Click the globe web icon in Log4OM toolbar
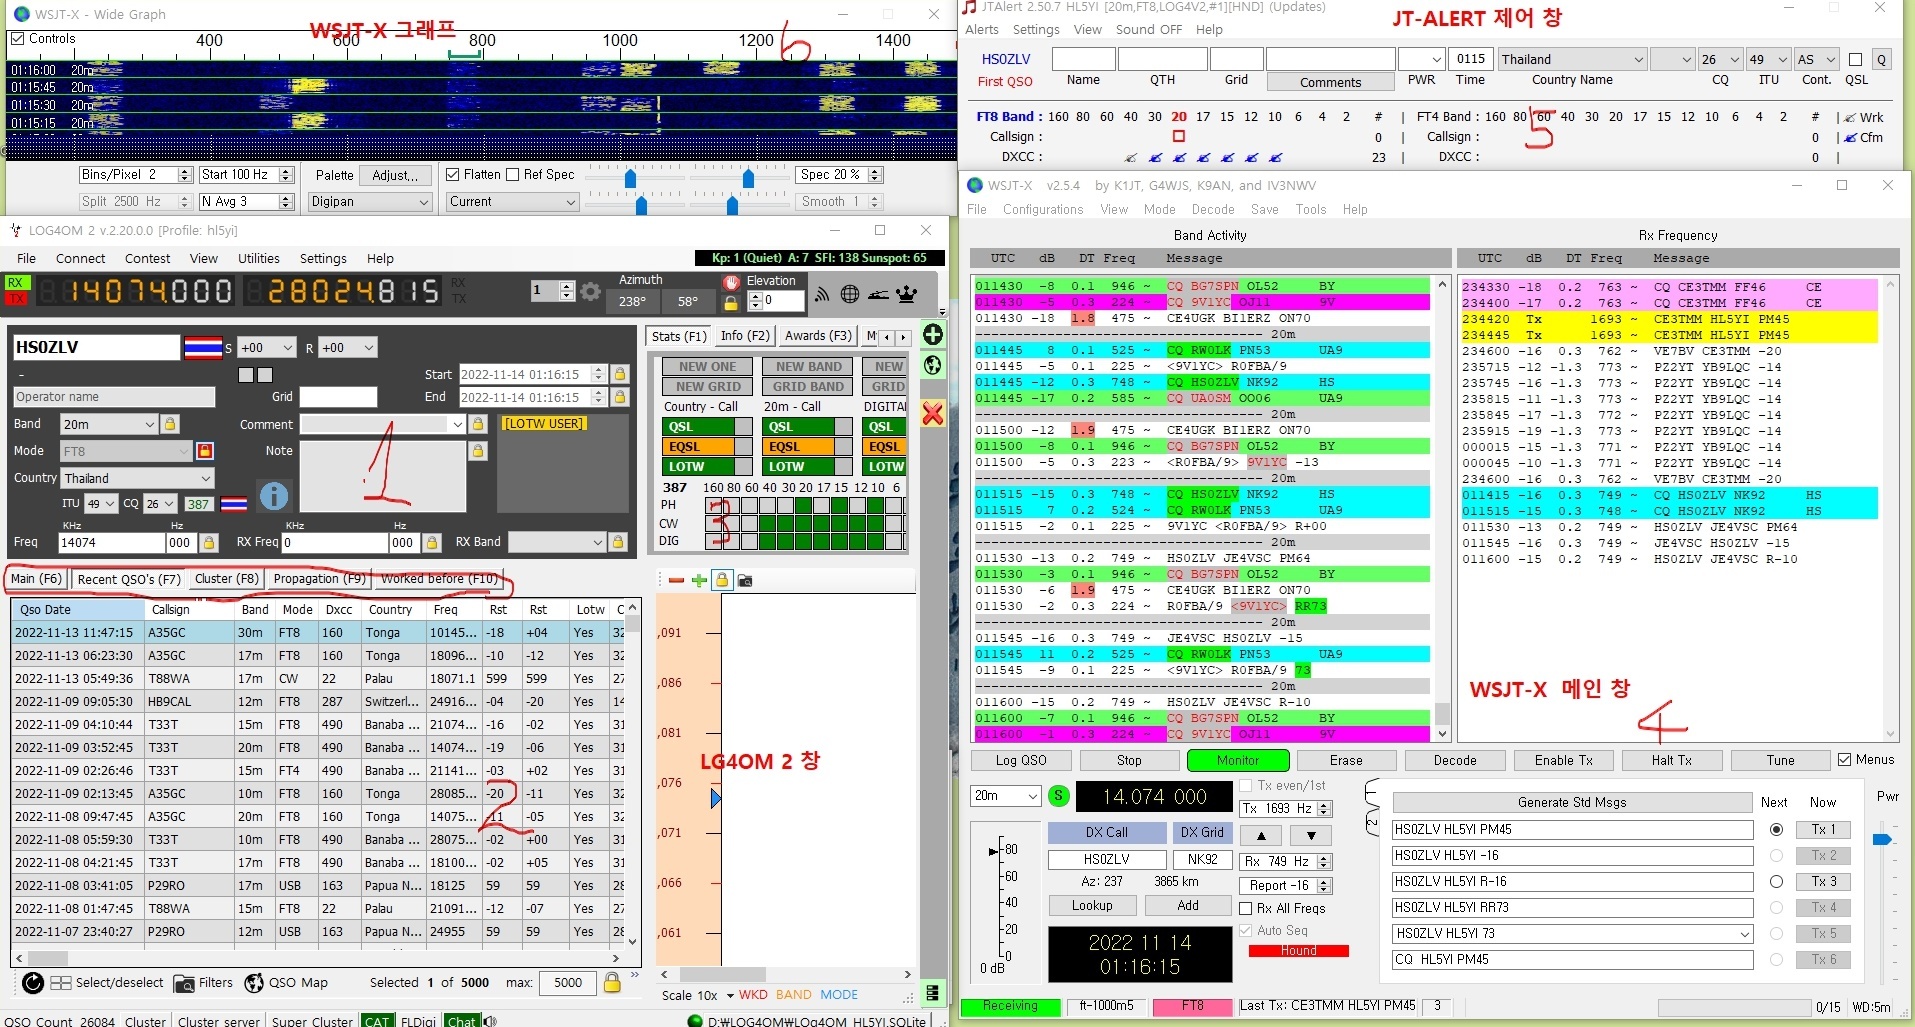The width and height of the screenshot is (1915, 1027). (850, 294)
